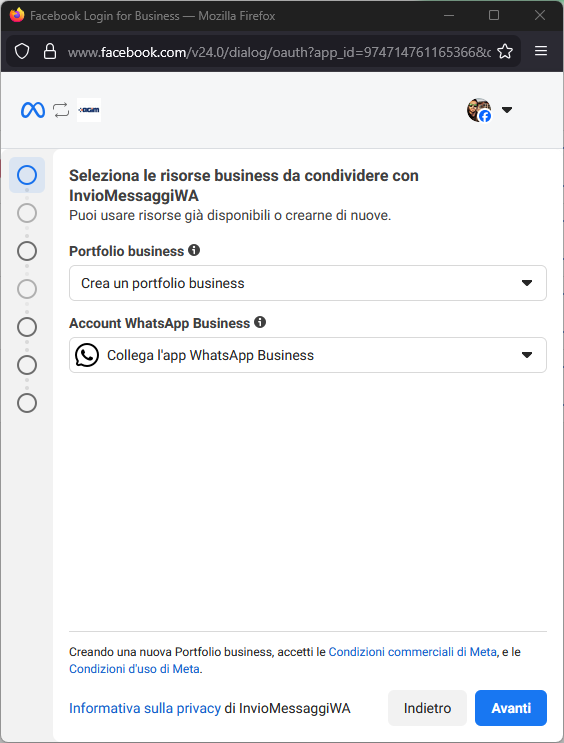This screenshot has width=564, height=743.
Task: Maximize the Firefox window
Action: pos(494,16)
